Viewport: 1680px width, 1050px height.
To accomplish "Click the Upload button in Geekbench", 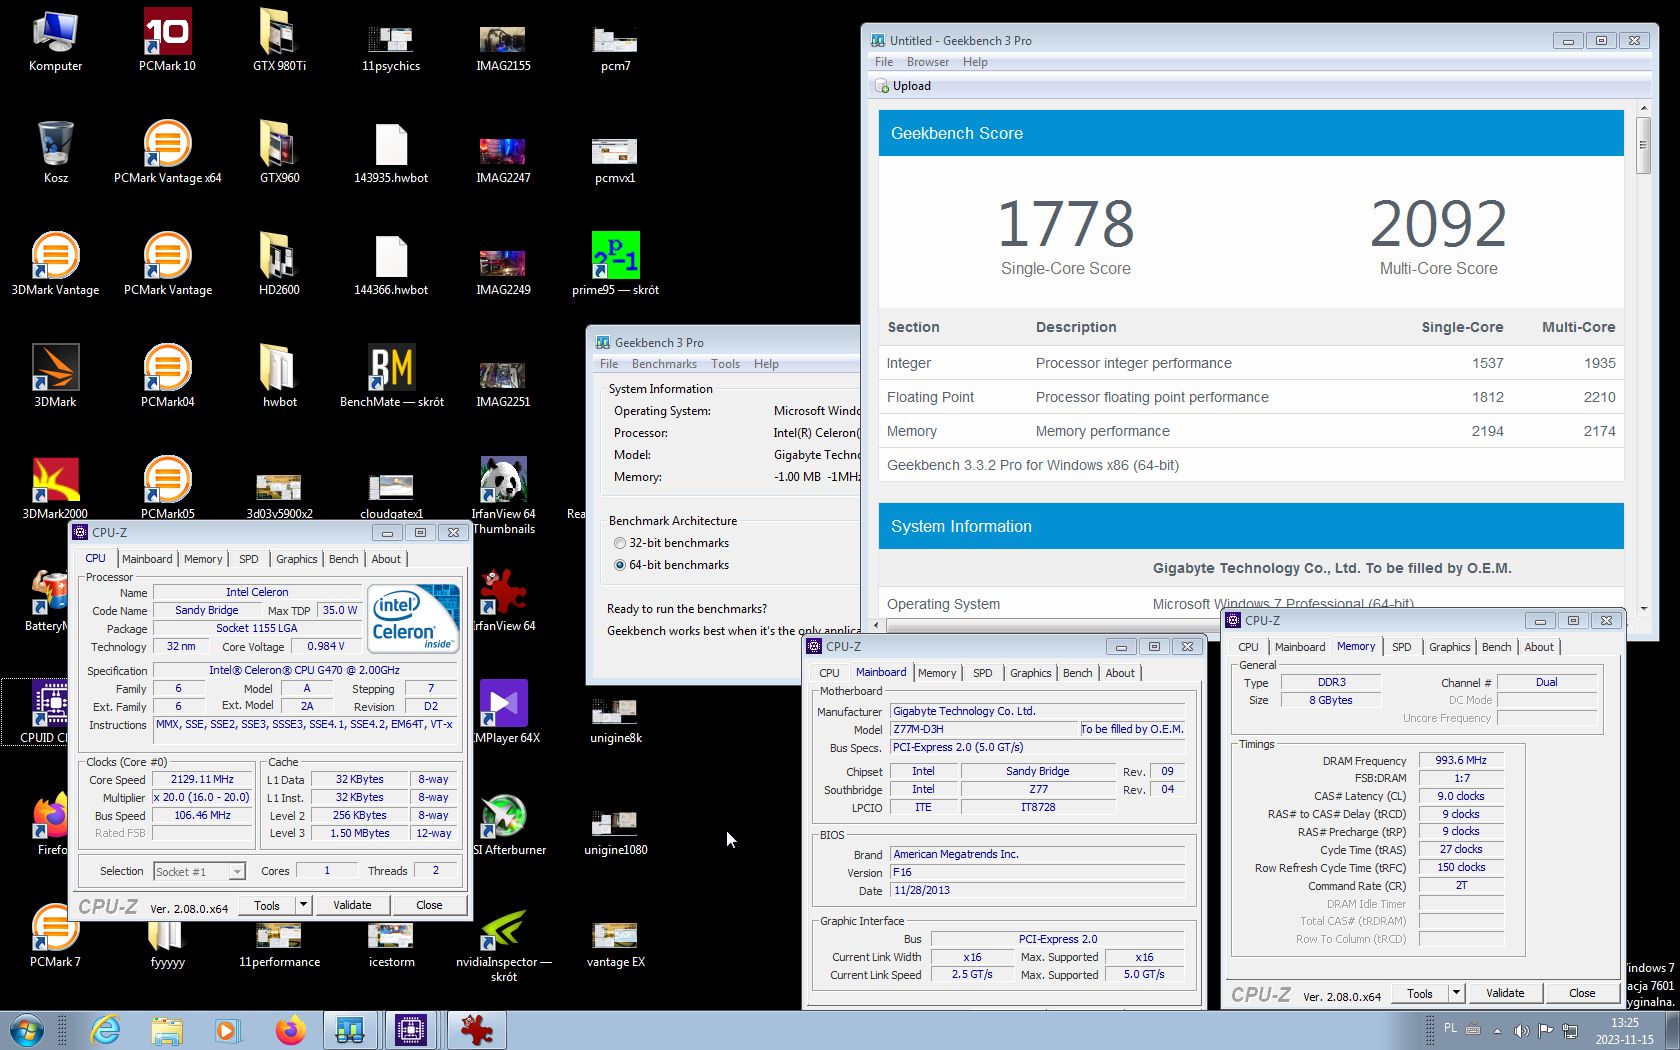I will [903, 86].
